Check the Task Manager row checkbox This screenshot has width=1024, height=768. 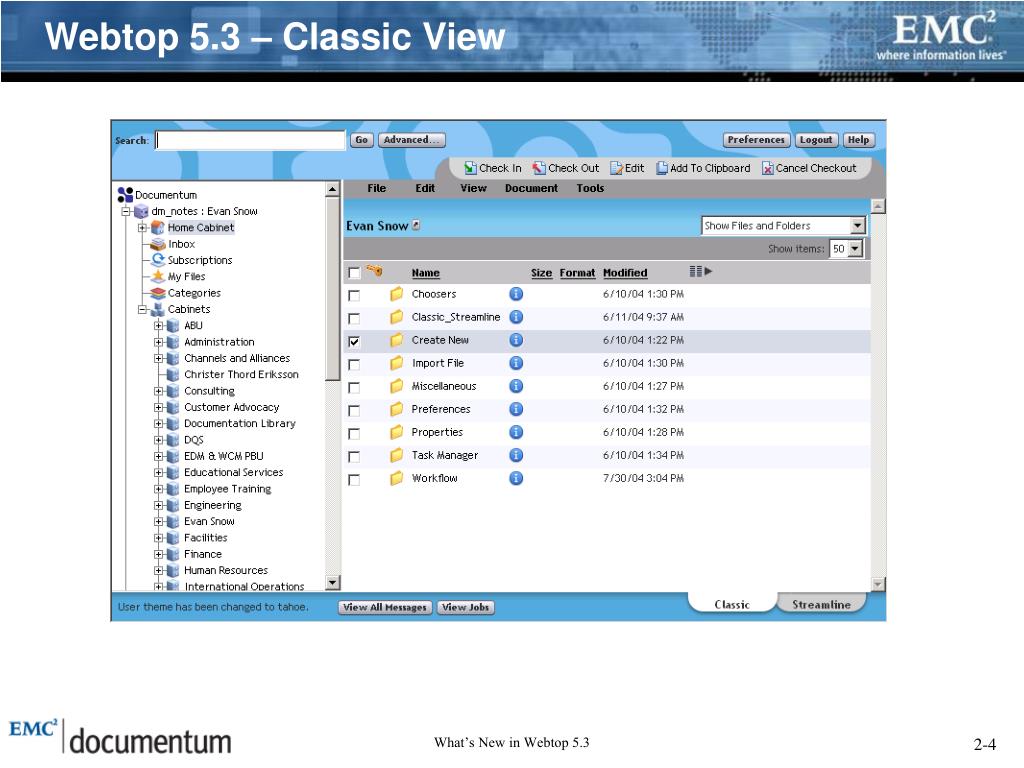tap(354, 456)
